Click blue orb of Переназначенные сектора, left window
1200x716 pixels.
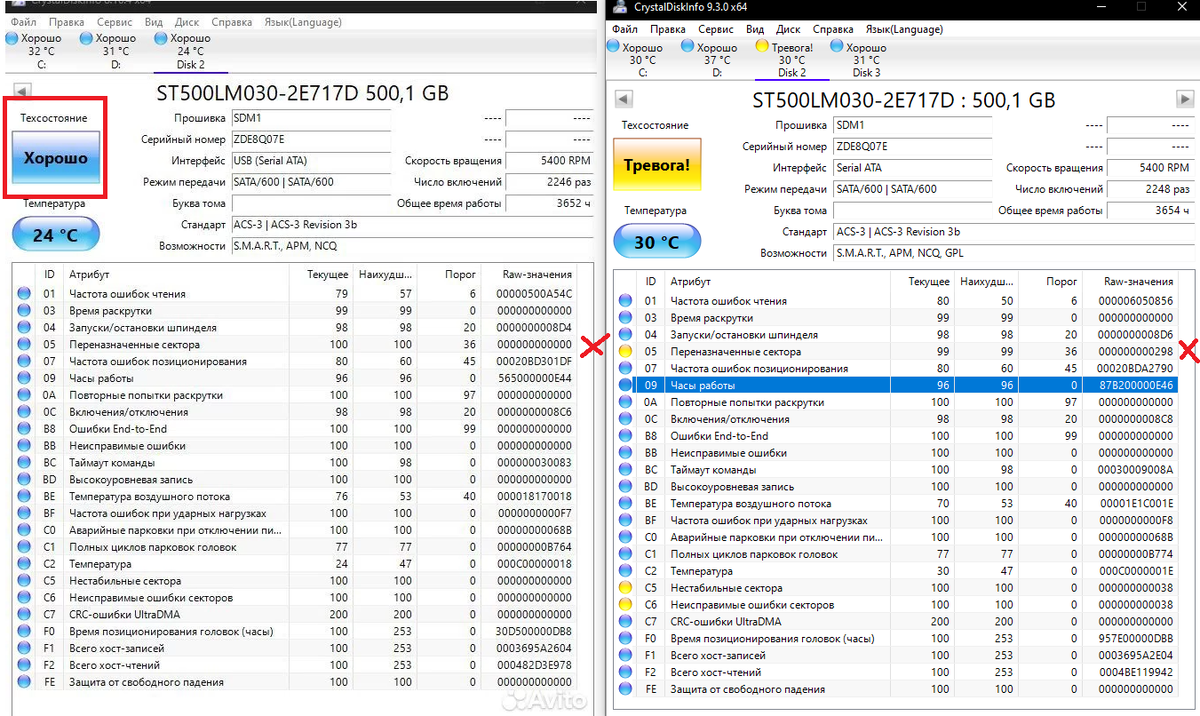[x=24, y=344]
